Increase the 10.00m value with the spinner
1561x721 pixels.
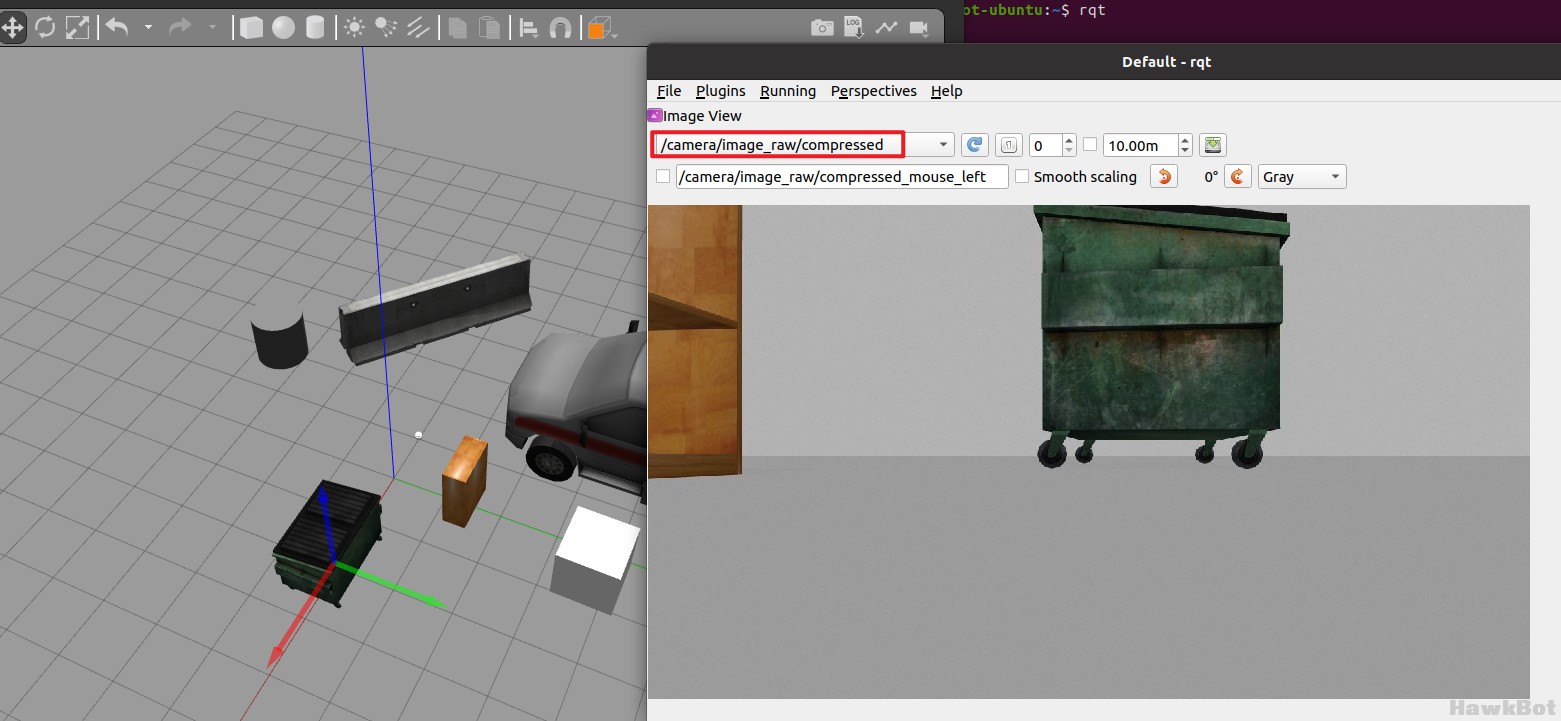coord(1185,140)
